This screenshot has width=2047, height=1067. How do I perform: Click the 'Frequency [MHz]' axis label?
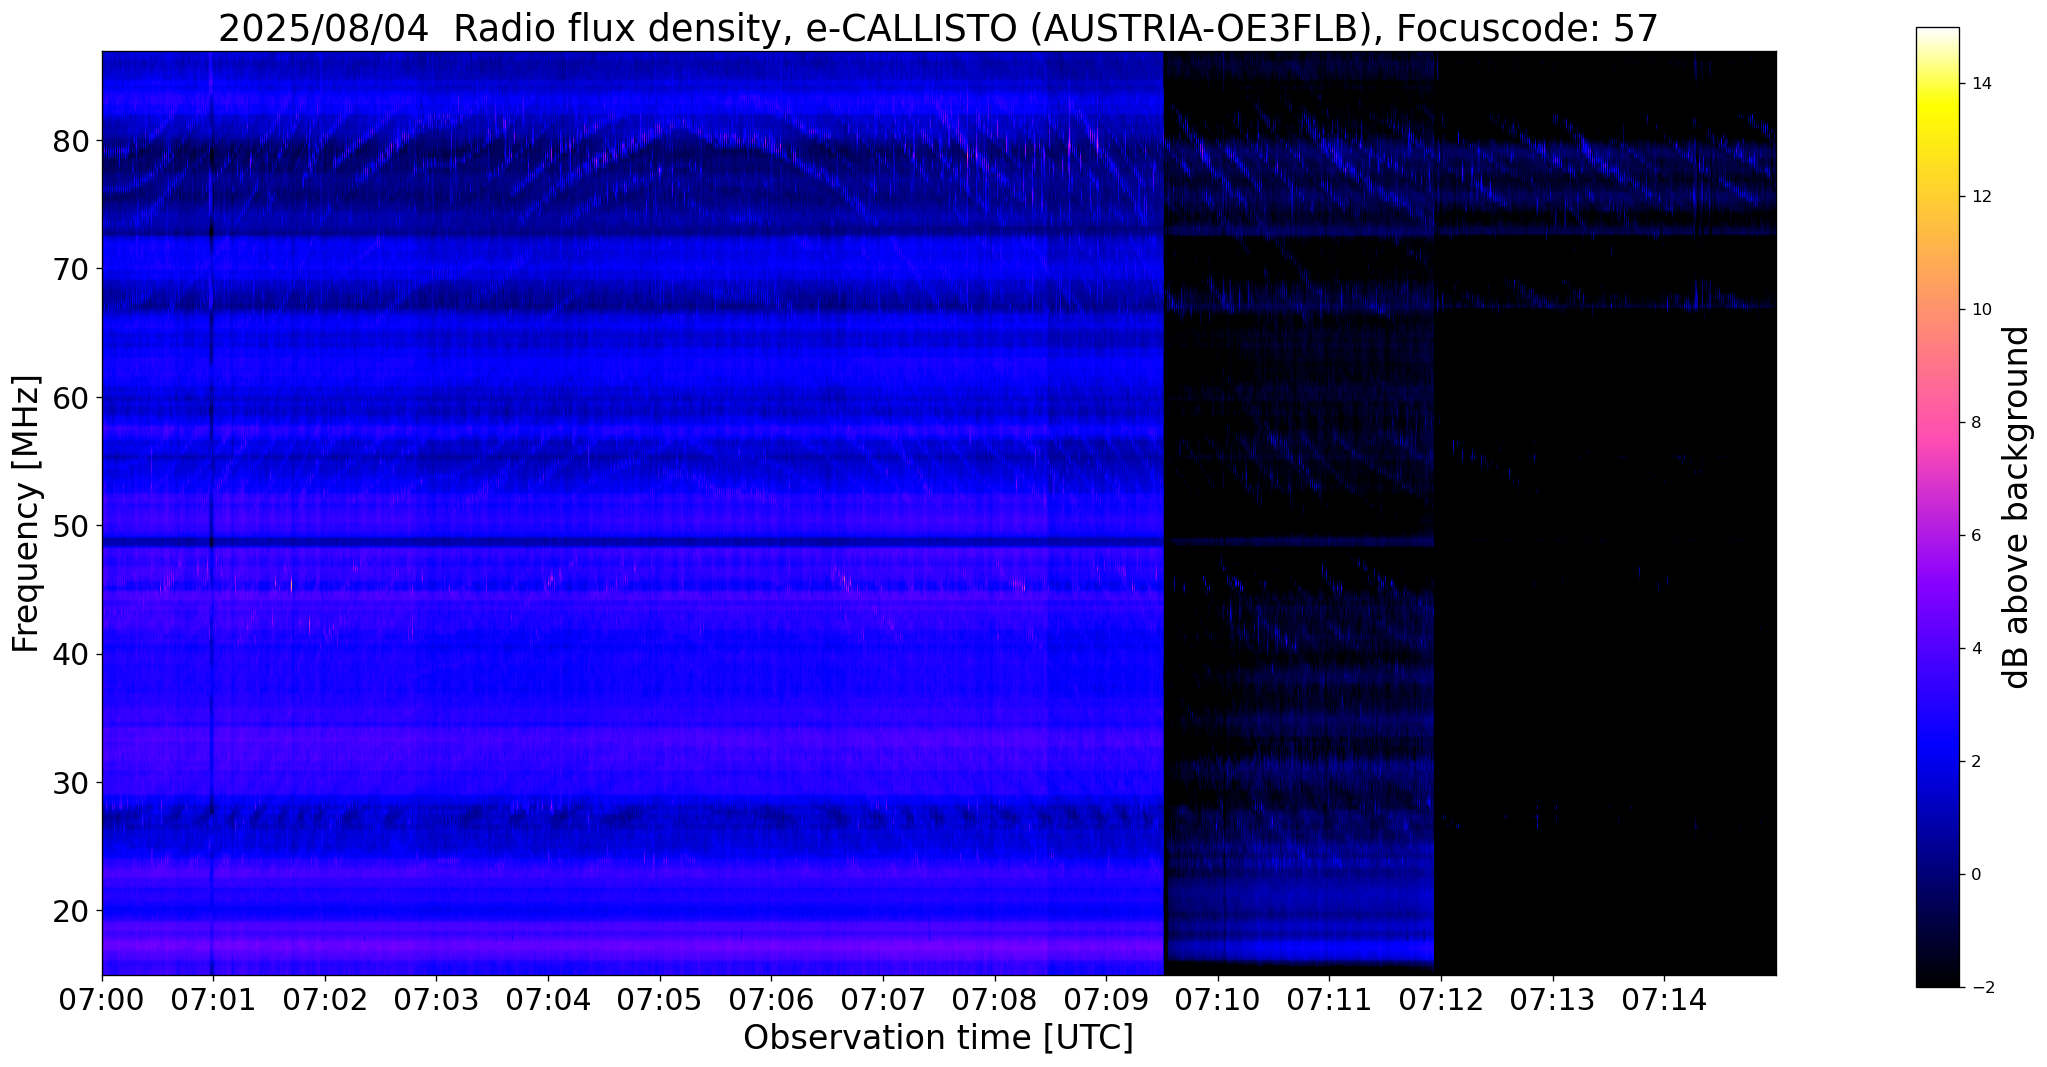click(x=27, y=514)
